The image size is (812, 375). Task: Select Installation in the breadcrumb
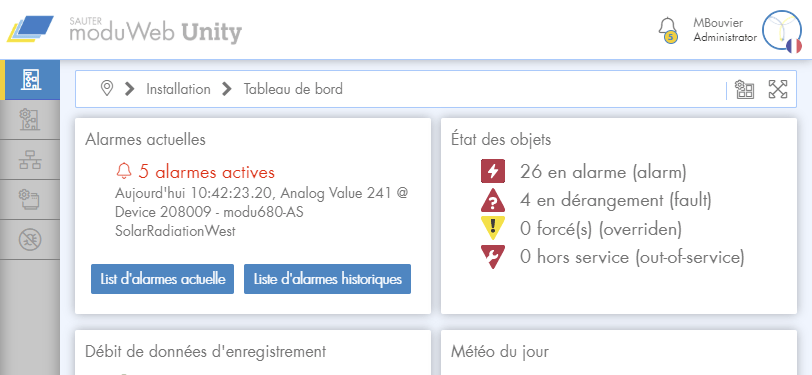point(178,89)
